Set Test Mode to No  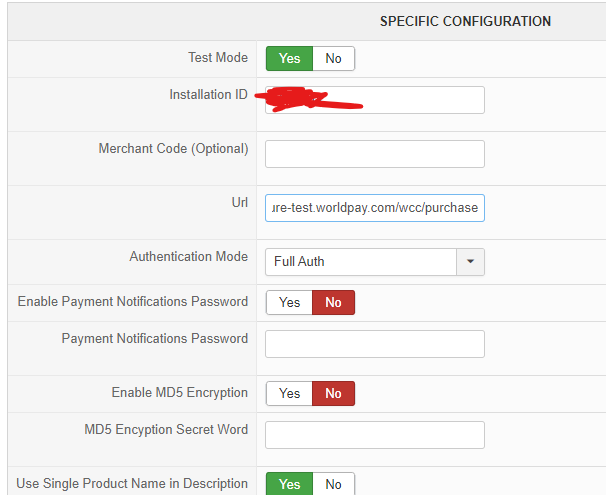click(333, 59)
